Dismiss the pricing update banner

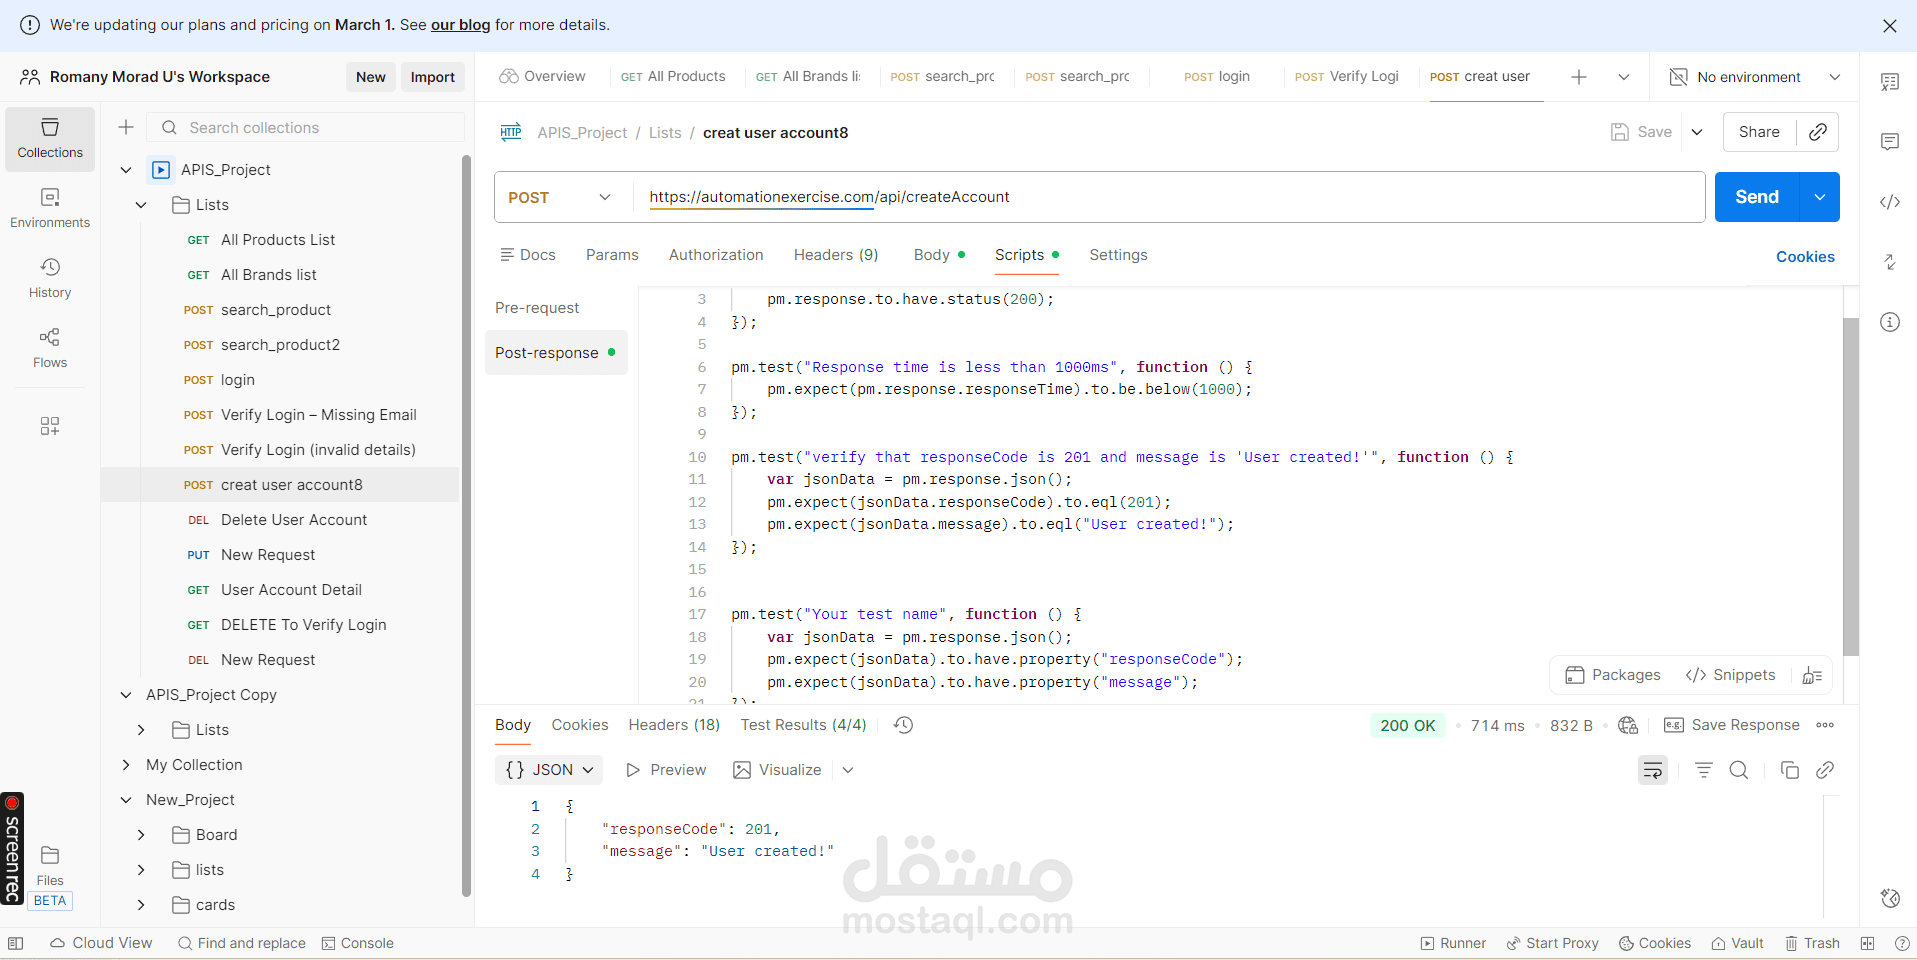click(1890, 26)
